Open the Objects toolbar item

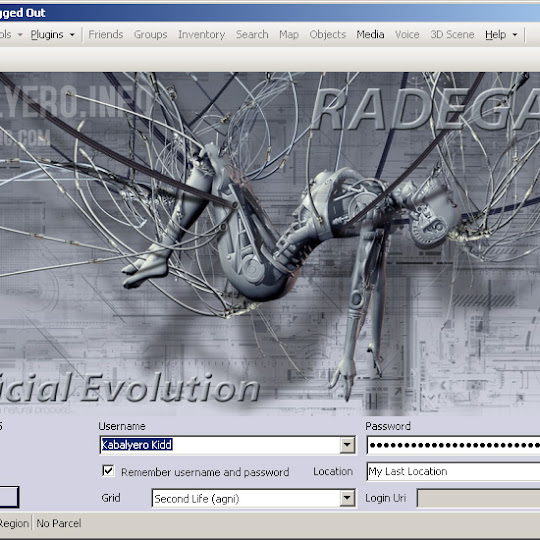coord(328,34)
